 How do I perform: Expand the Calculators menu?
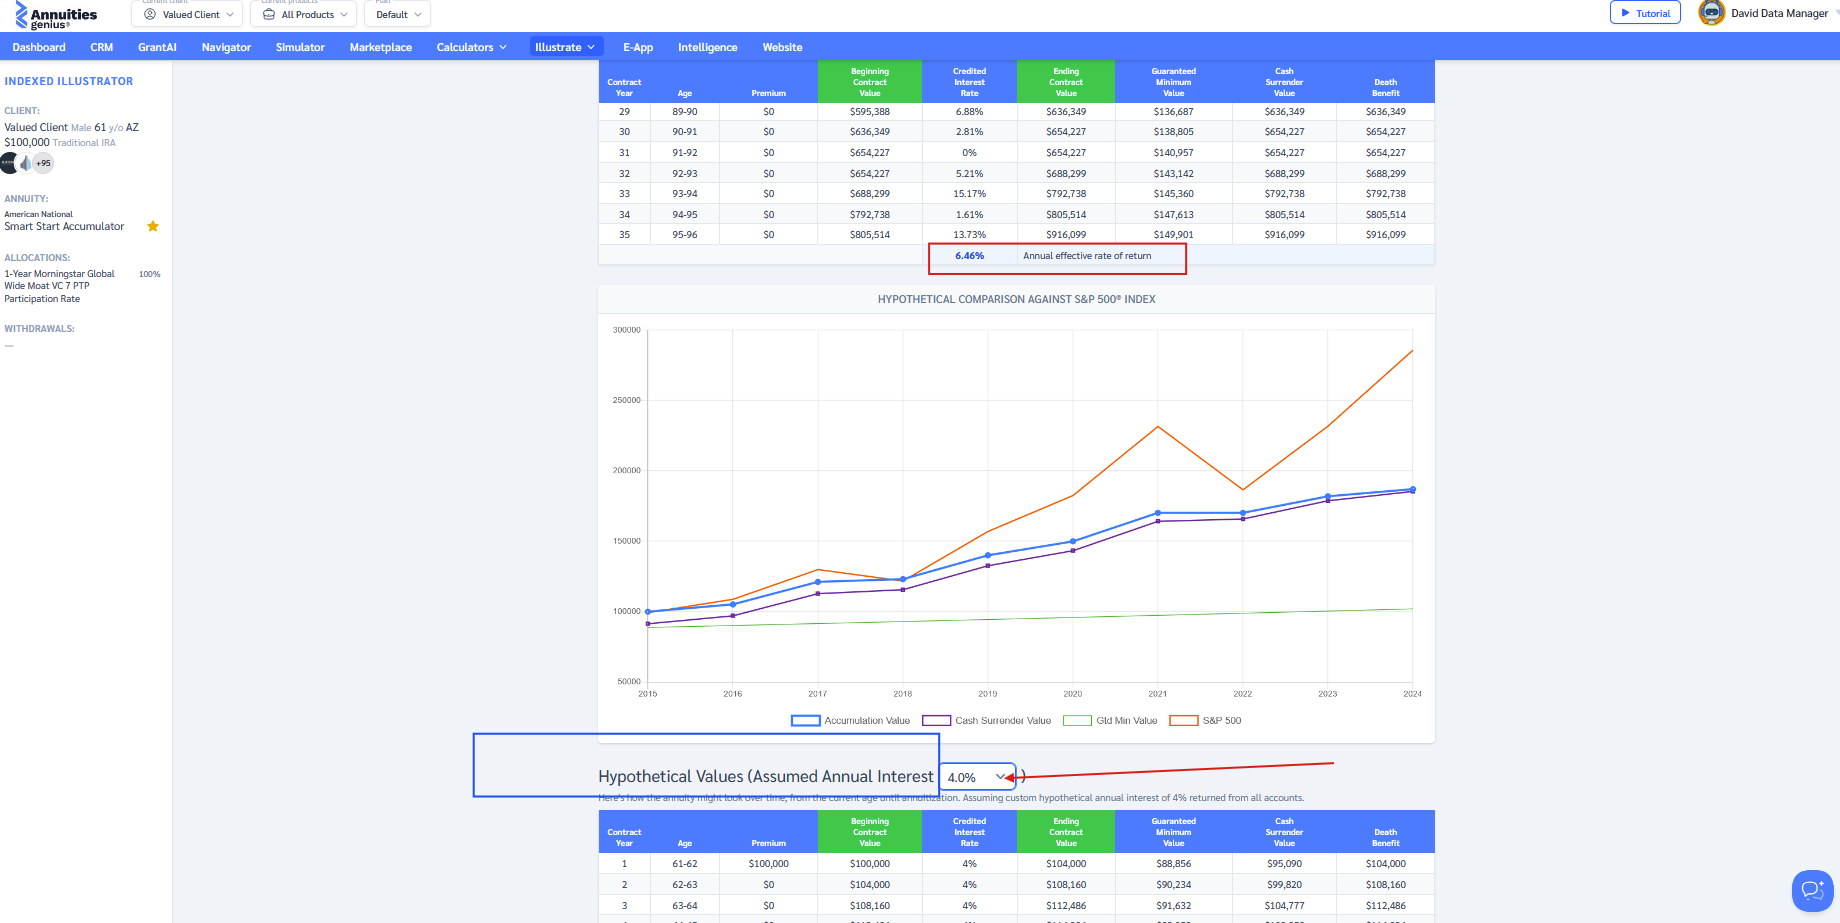pyautogui.click(x=471, y=47)
